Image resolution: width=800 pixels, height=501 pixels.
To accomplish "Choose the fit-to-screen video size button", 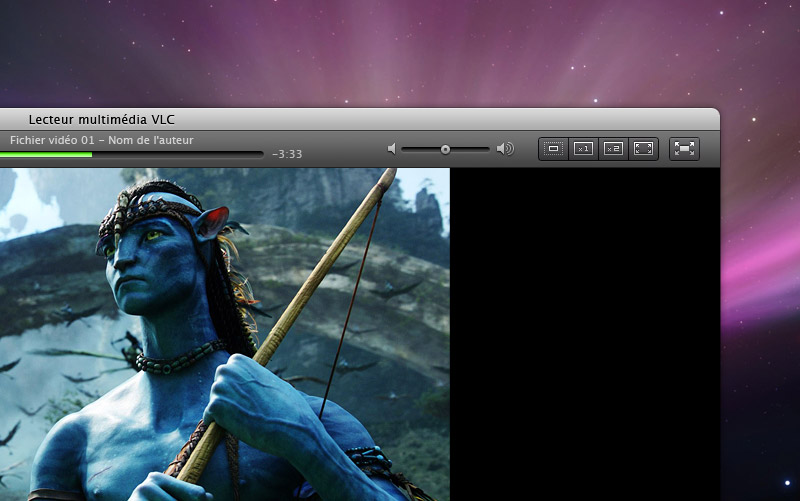I will pyautogui.click(x=643, y=149).
